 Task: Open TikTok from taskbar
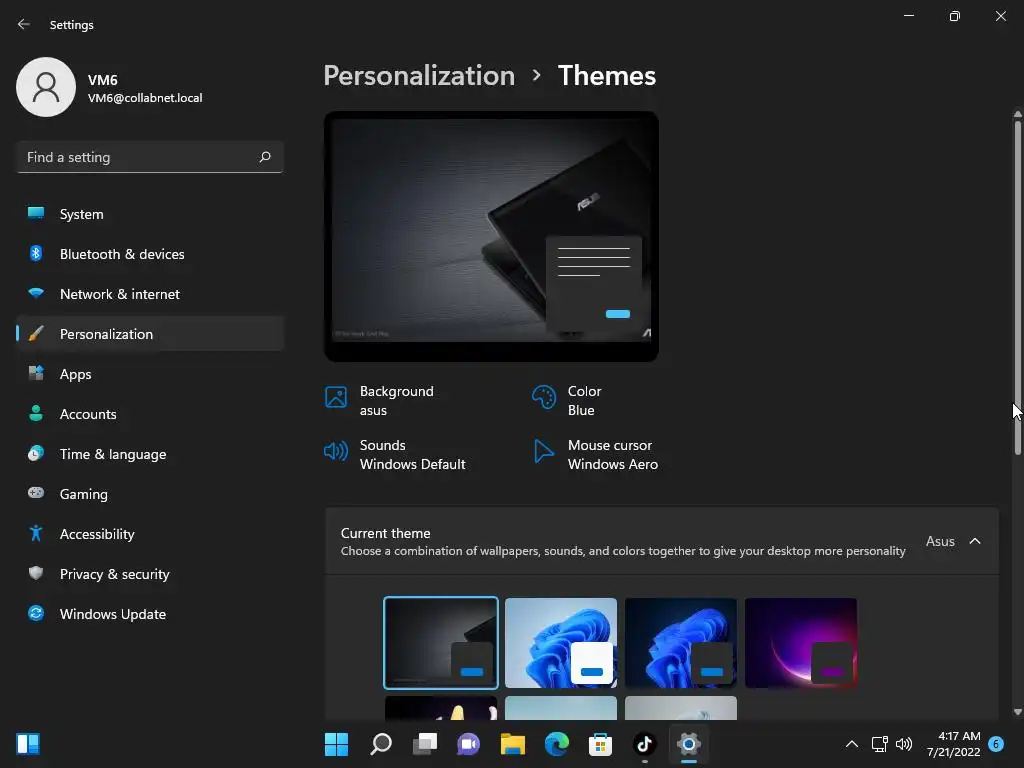coord(645,744)
